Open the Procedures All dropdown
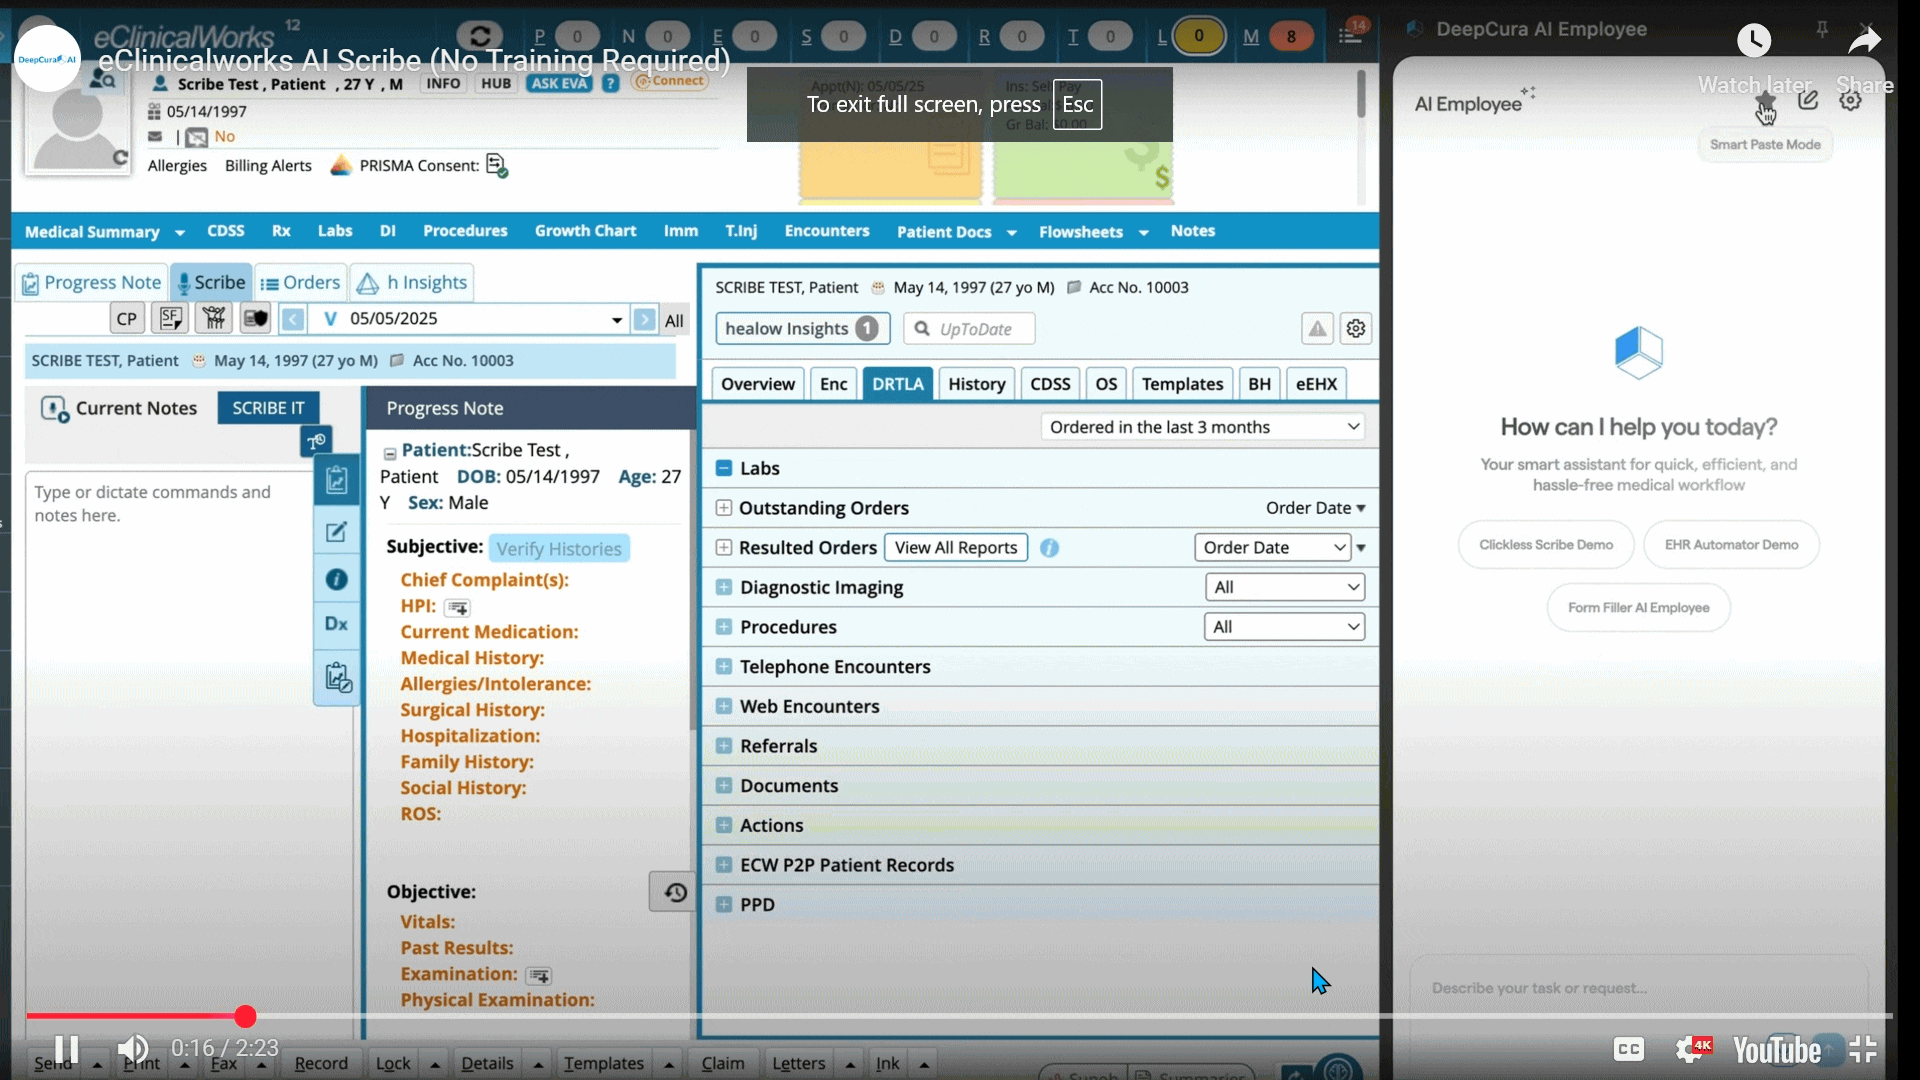 click(1285, 627)
